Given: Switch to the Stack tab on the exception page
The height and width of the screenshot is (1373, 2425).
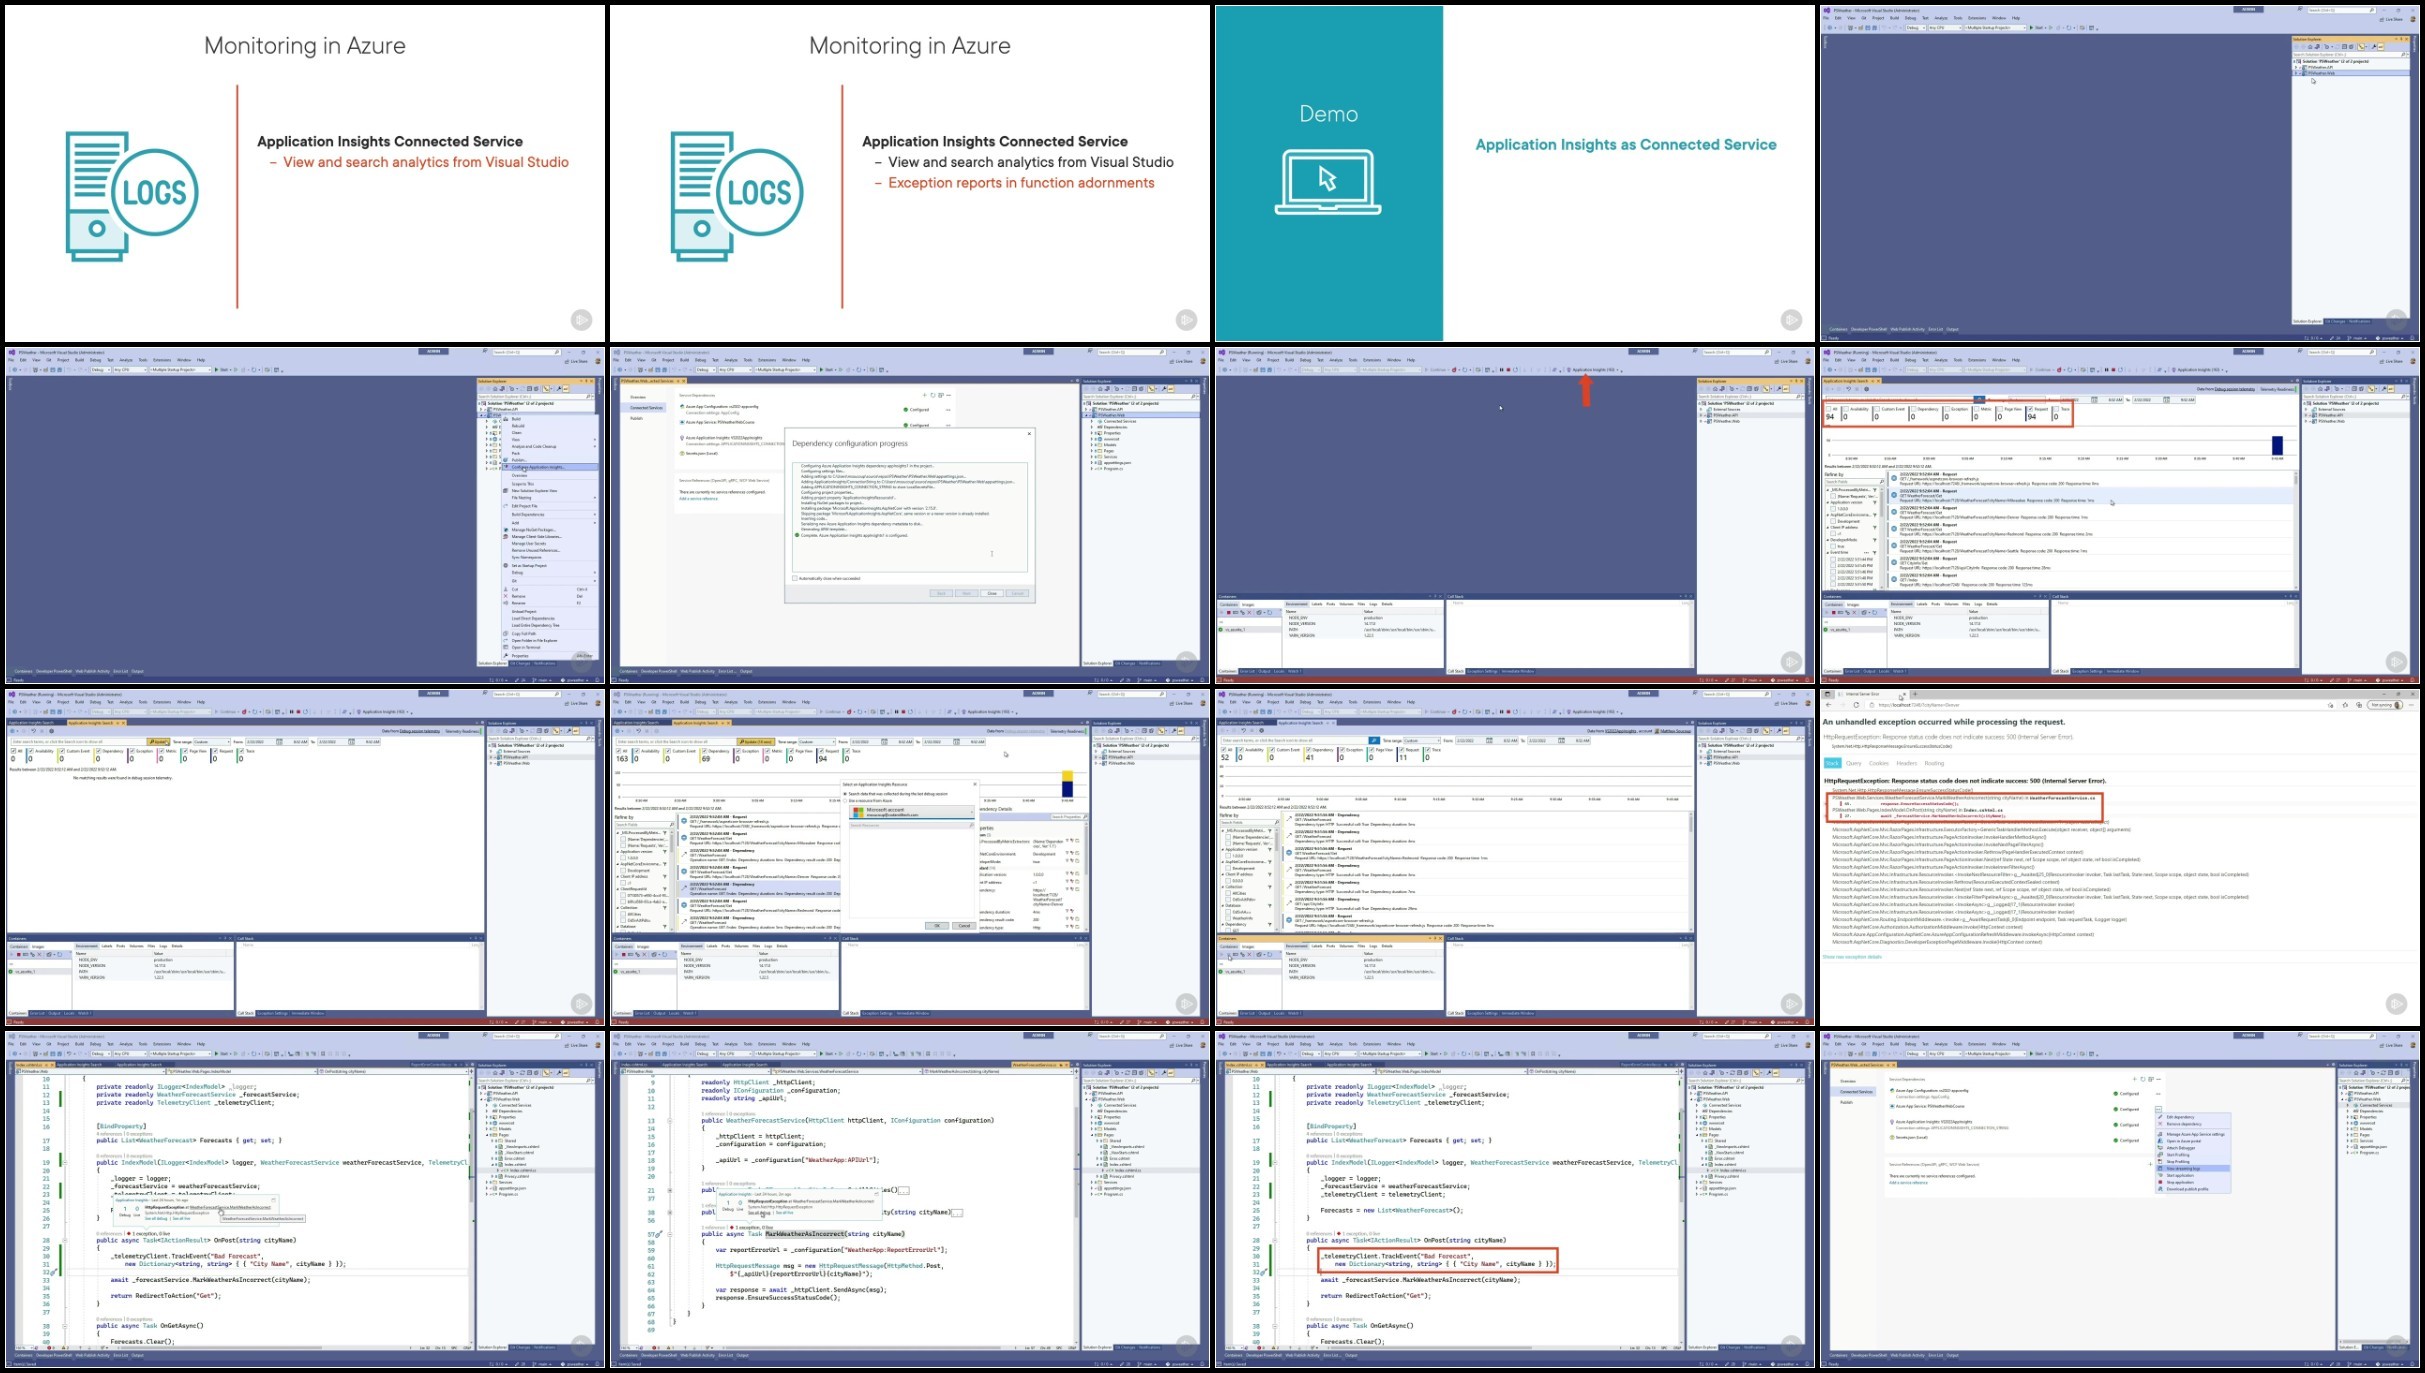Looking at the screenshot, I should click(x=1832, y=763).
